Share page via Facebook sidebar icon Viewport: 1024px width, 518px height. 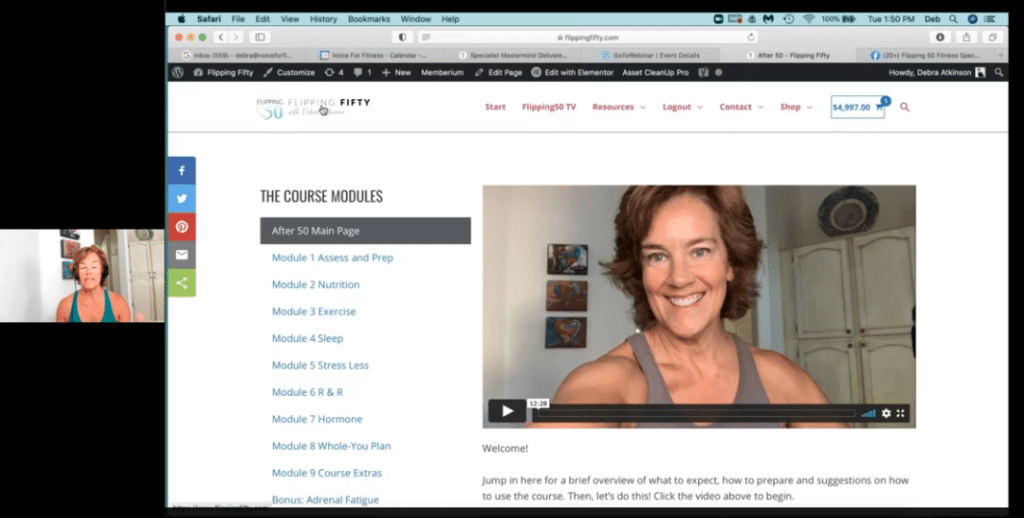point(182,170)
